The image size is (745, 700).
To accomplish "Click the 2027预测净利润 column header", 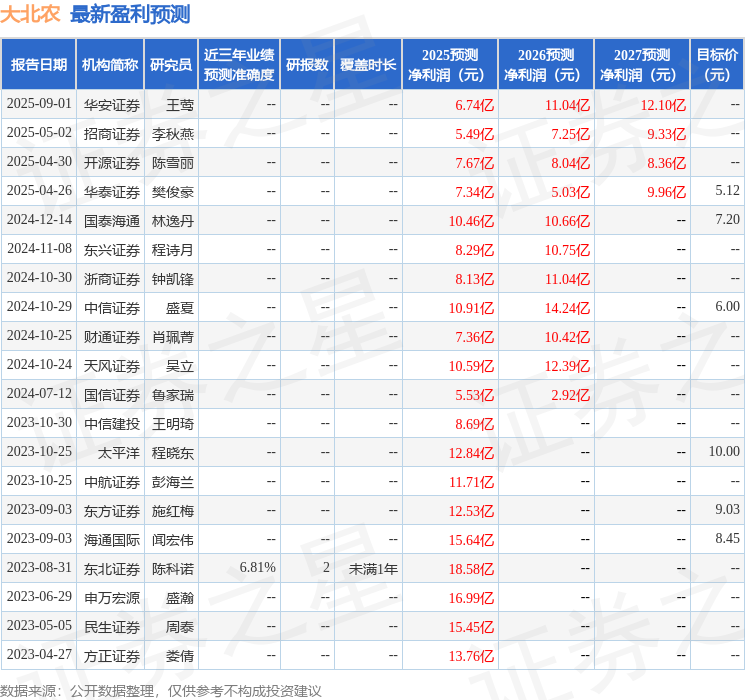I will click(x=641, y=64).
